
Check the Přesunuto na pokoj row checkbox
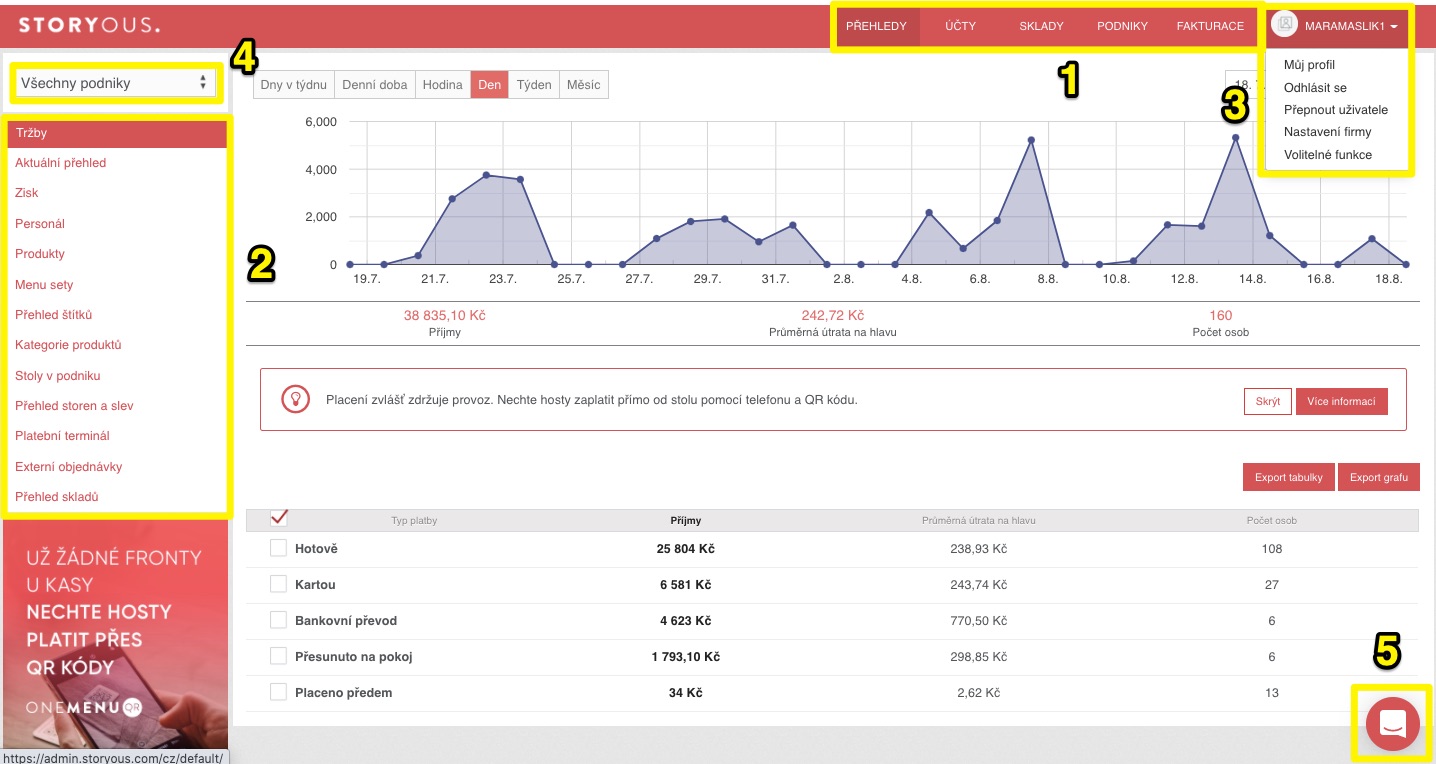[278, 656]
